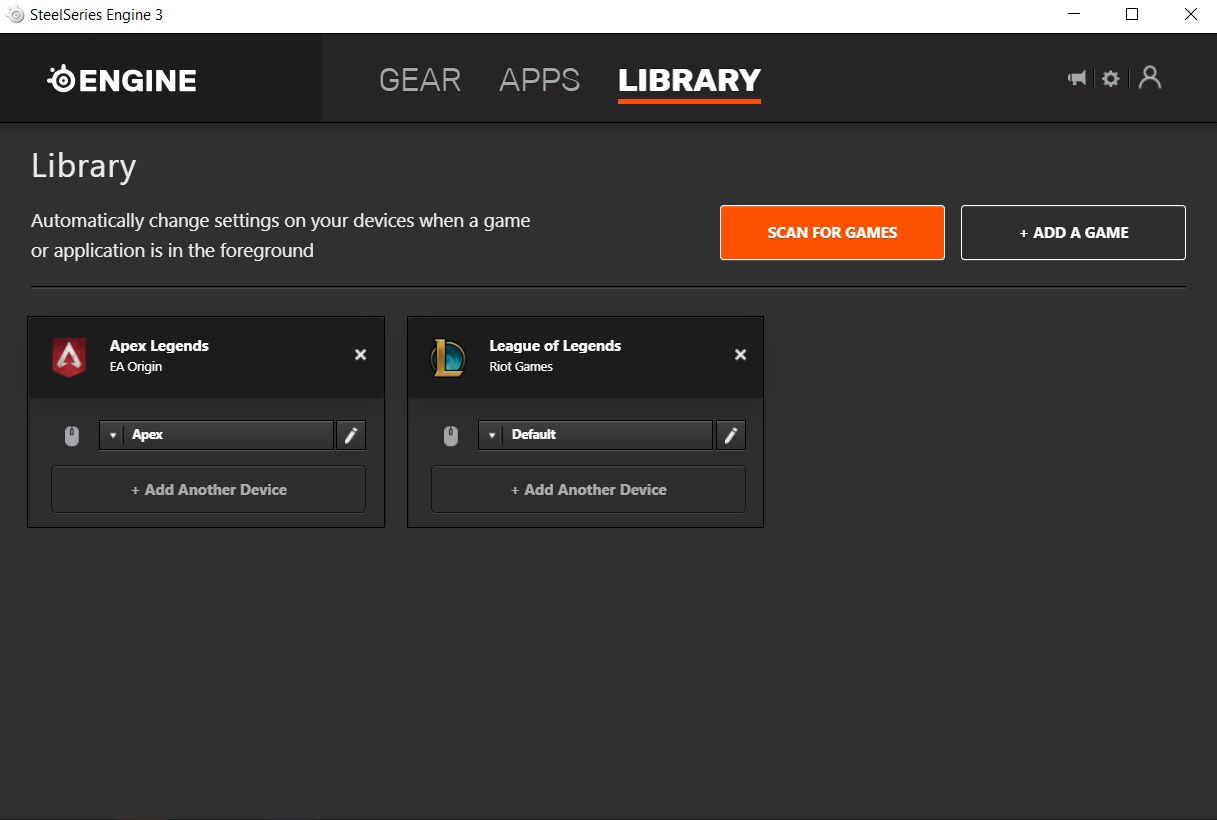Open the user account profile icon
The image size is (1217, 820).
click(1150, 77)
